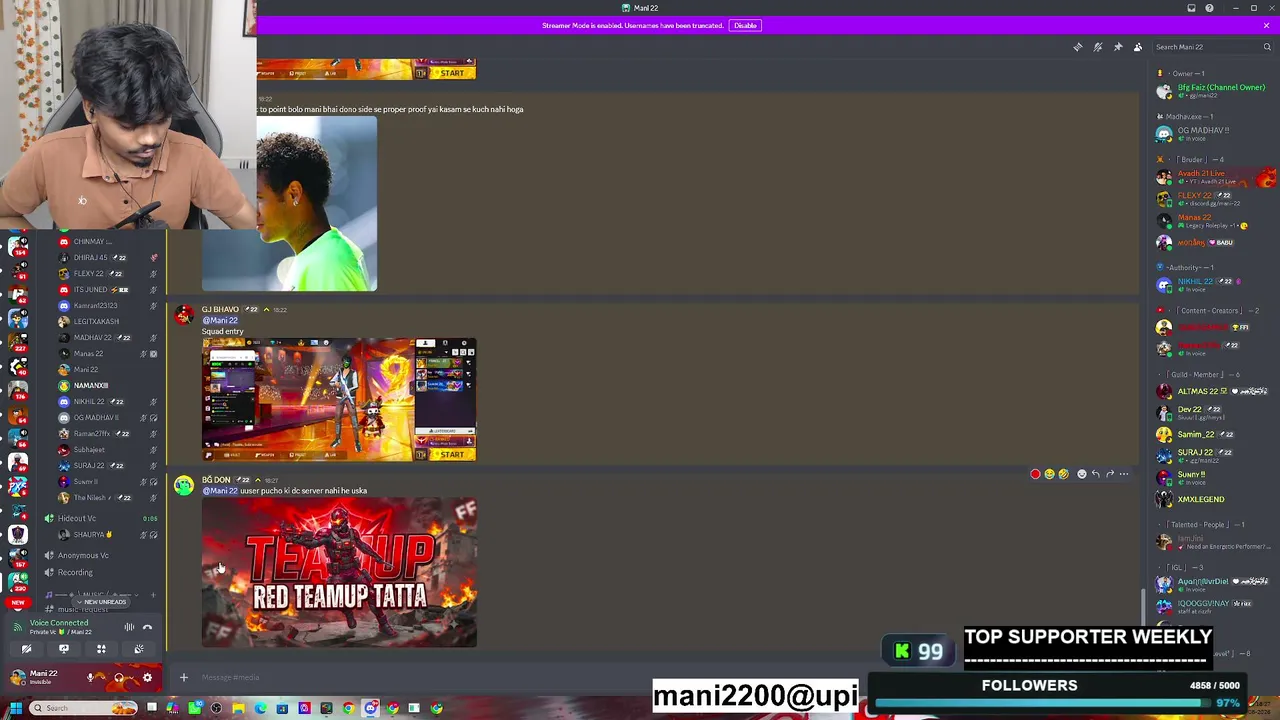Click the search magnifier icon
The height and width of the screenshot is (720, 1280).
click(1267, 47)
